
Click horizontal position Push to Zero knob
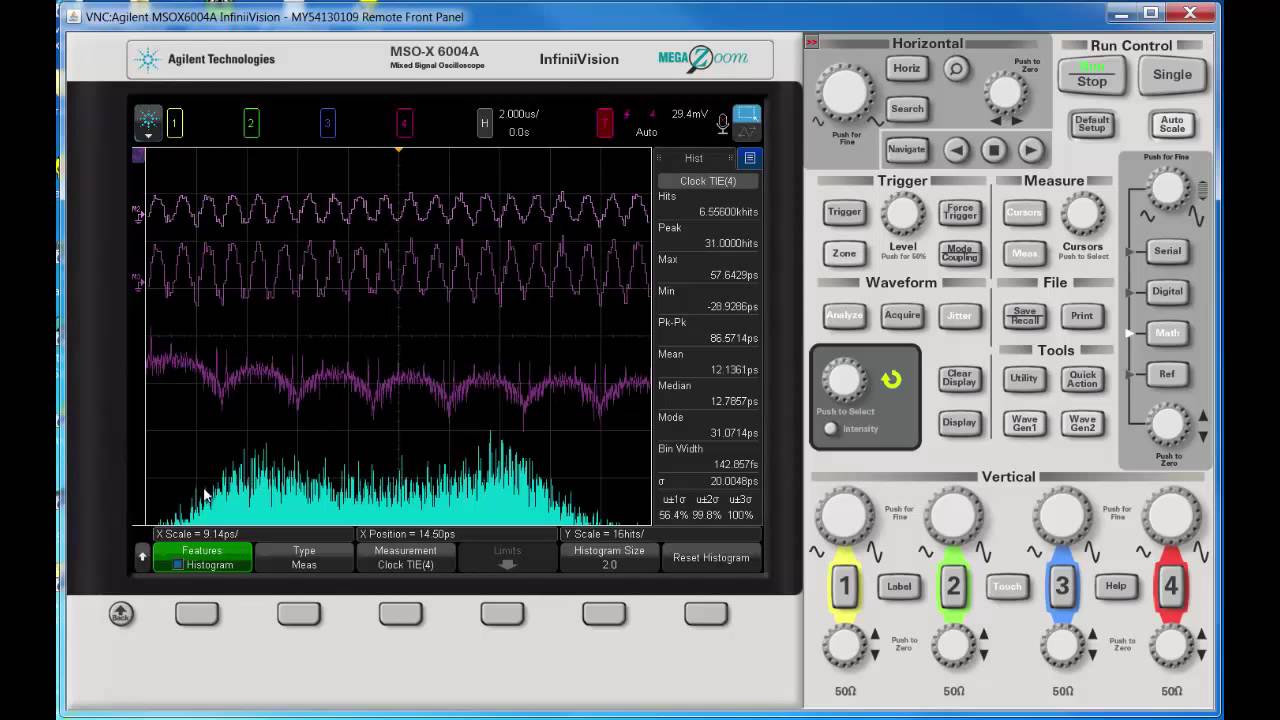coord(1004,93)
